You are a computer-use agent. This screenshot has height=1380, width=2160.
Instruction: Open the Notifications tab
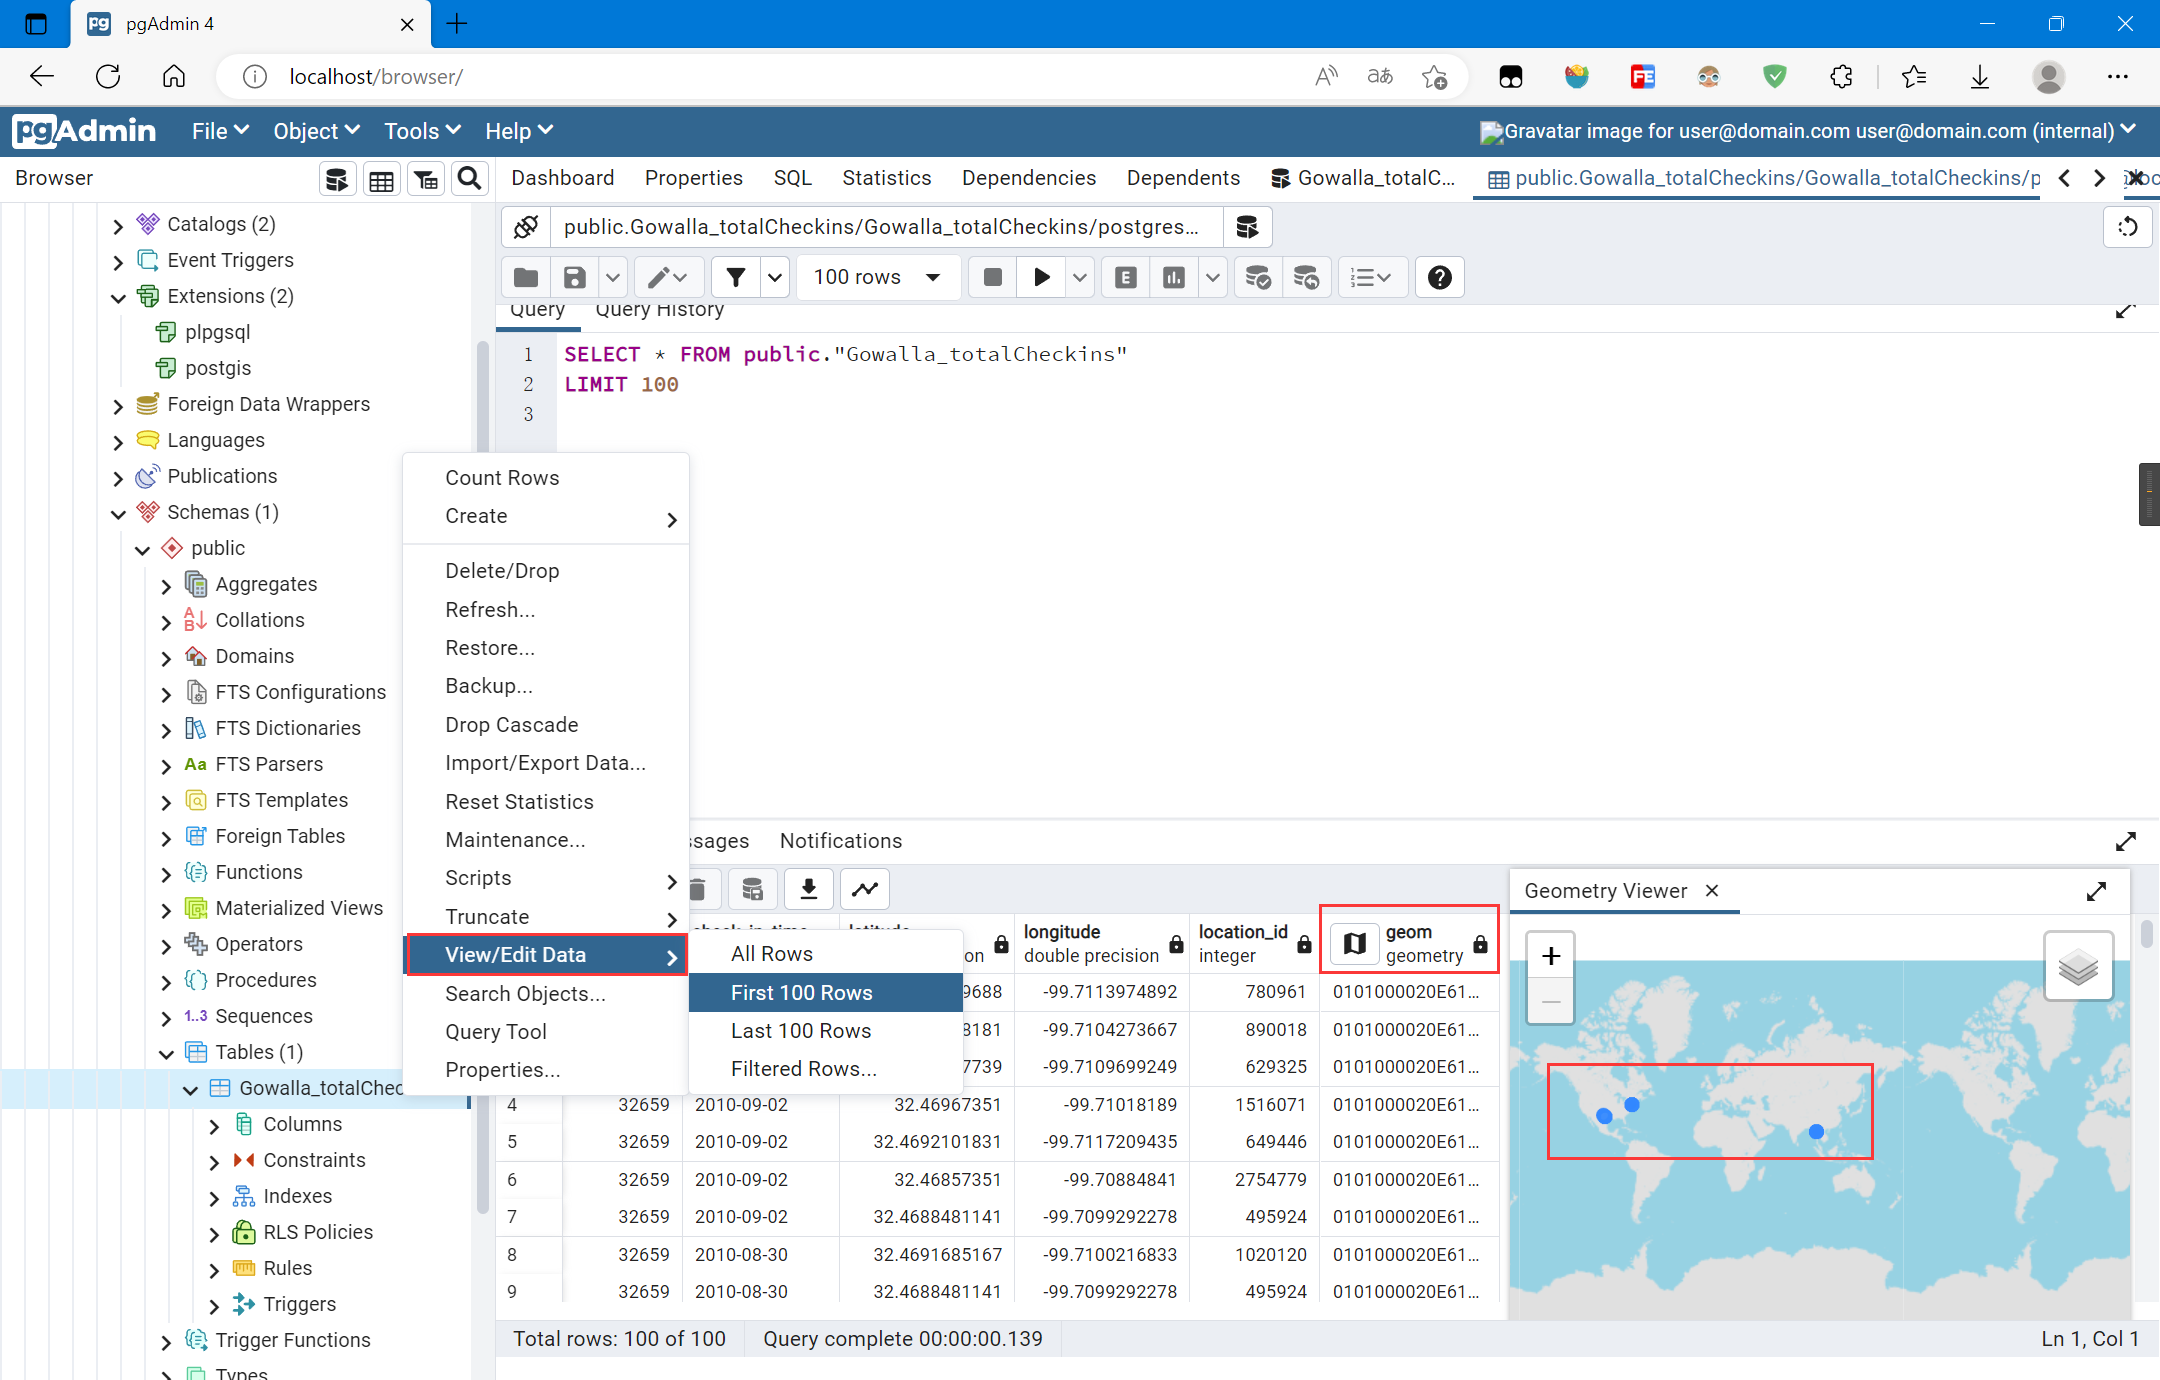coord(841,841)
